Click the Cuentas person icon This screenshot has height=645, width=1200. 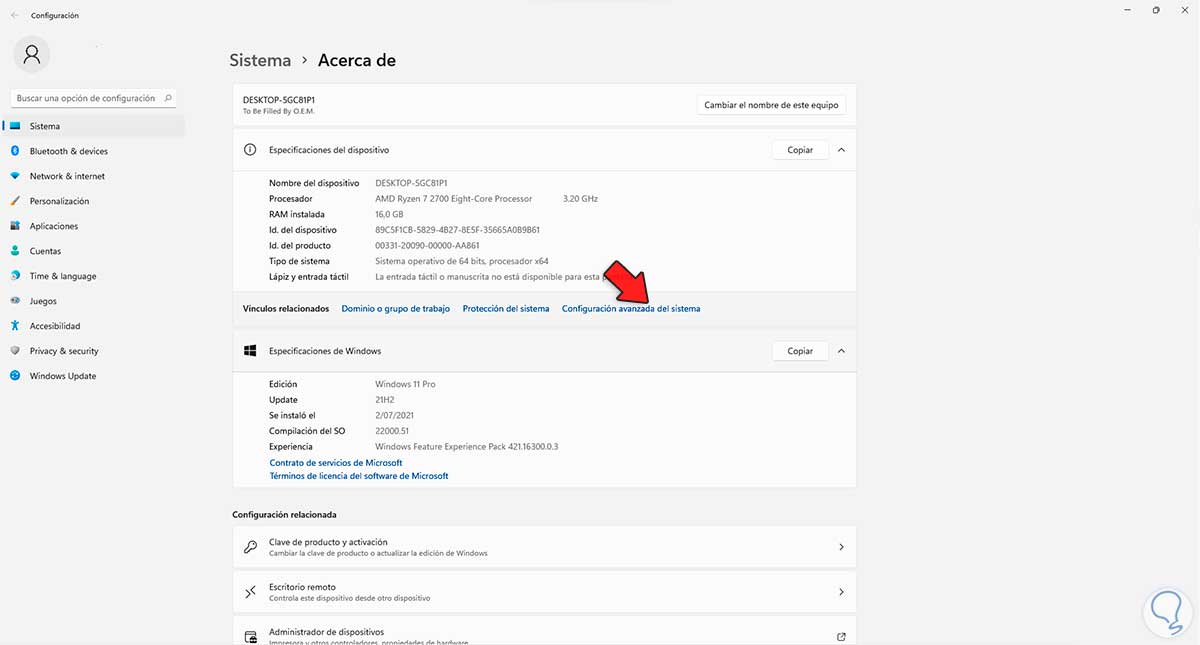[15, 251]
